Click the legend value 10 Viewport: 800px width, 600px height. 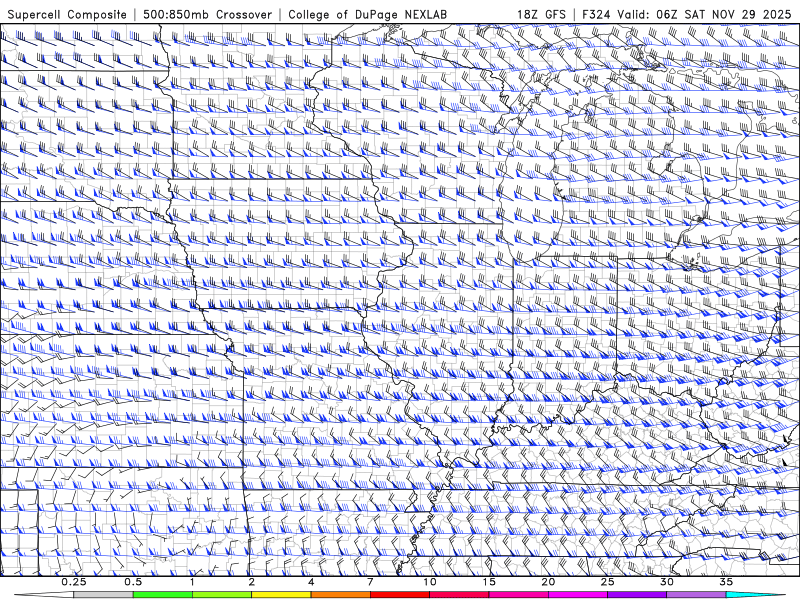click(x=430, y=582)
